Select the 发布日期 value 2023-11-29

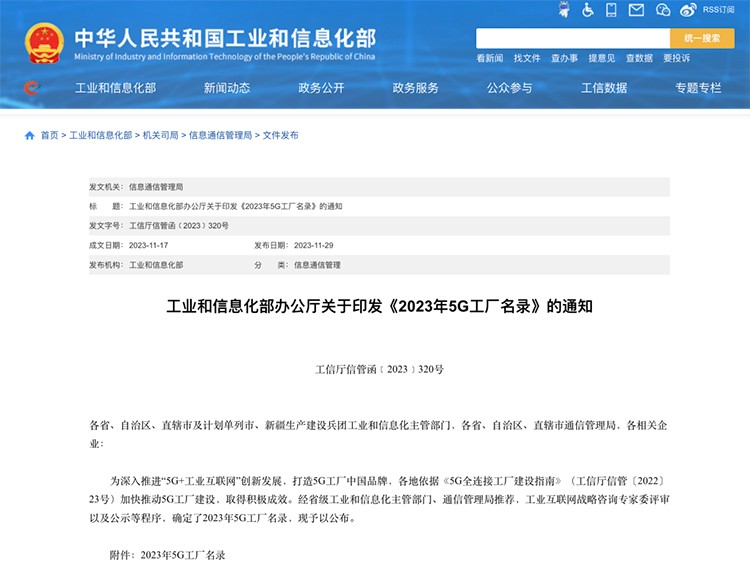(313, 245)
